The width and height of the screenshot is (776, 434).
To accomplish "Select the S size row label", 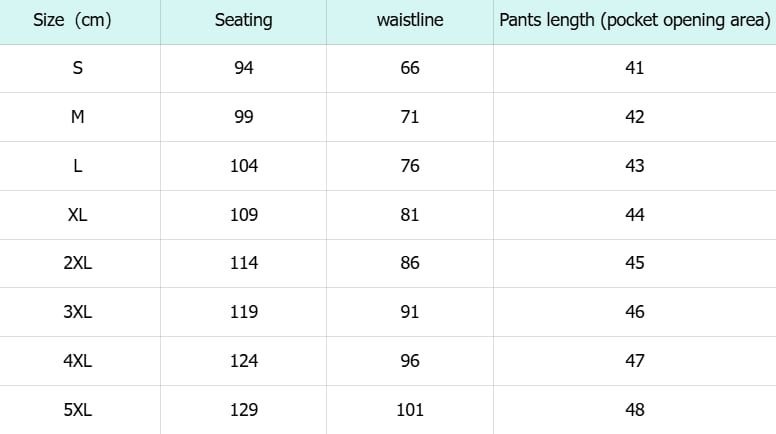I will [77, 68].
